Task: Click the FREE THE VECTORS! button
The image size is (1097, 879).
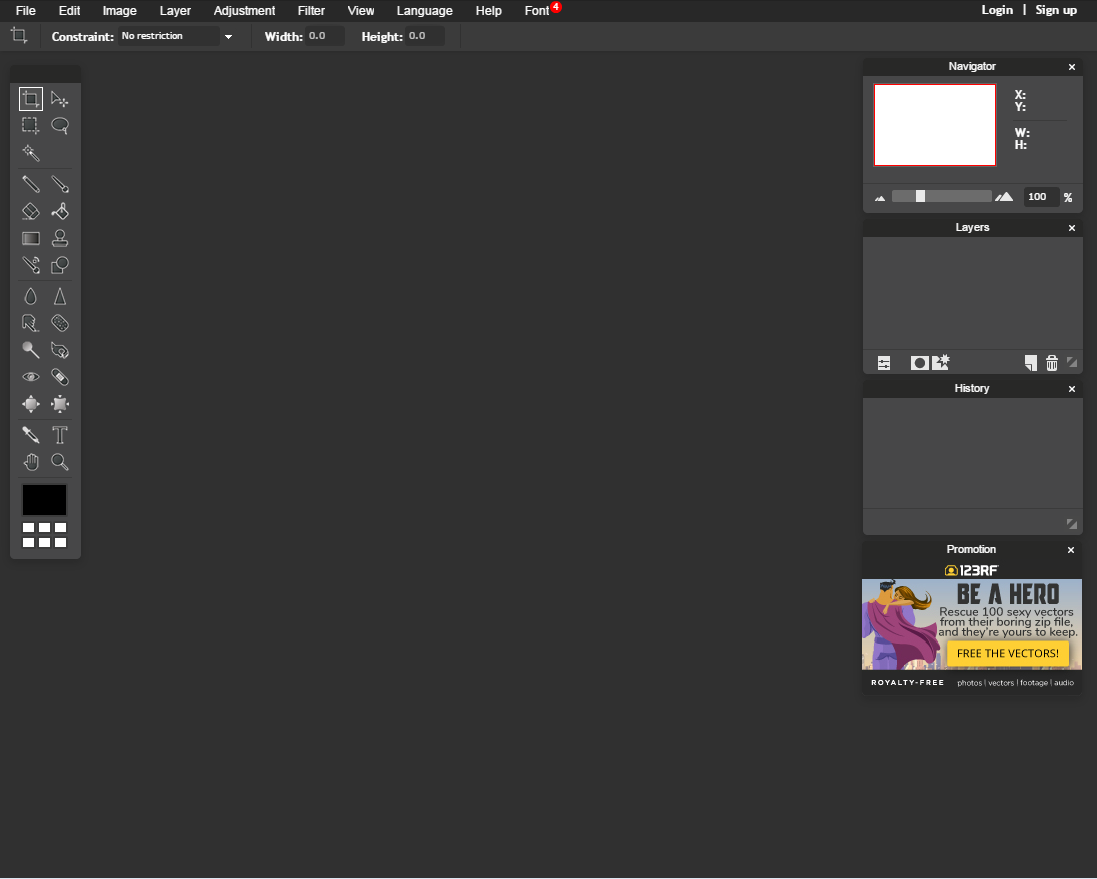Action: coord(1007,653)
